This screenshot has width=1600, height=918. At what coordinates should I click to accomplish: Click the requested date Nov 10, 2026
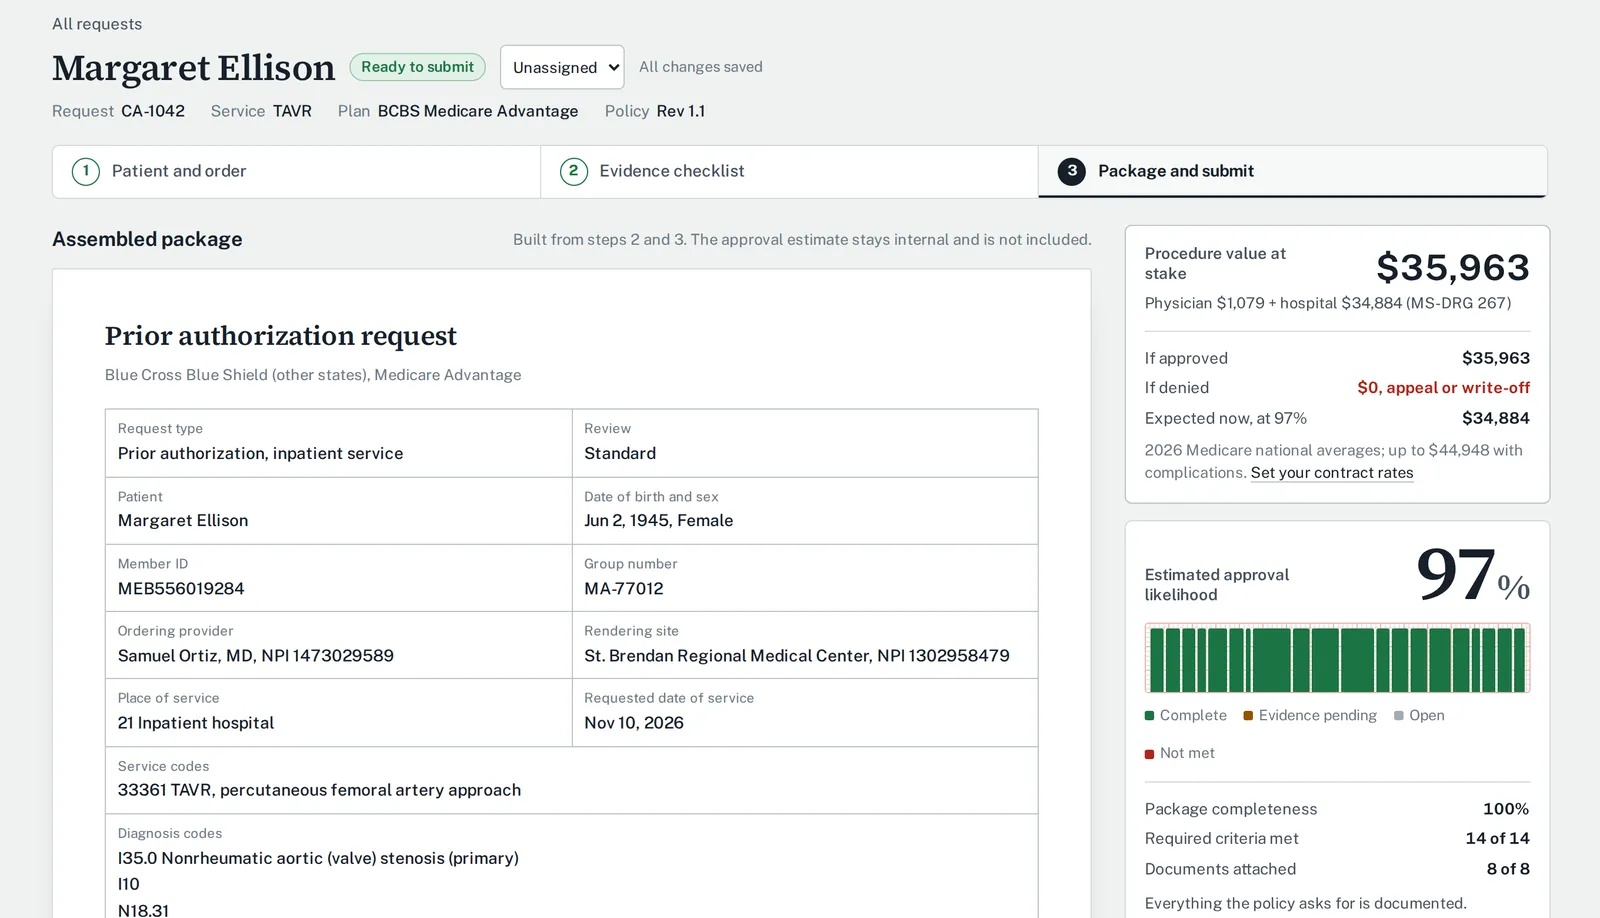tap(634, 723)
